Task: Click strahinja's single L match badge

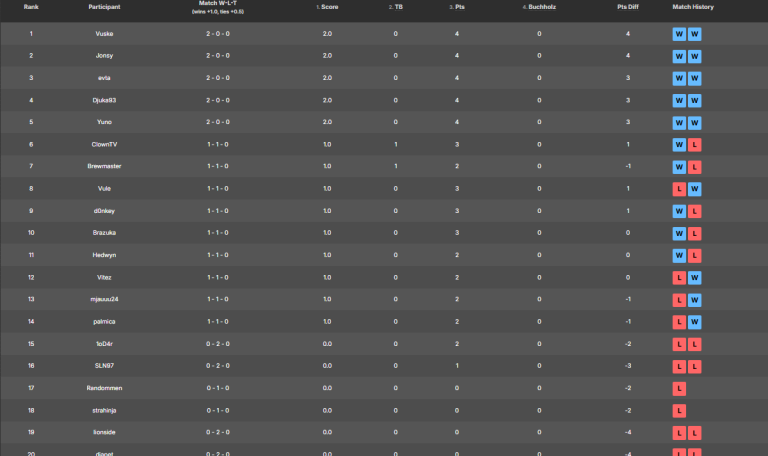Action: [x=680, y=410]
